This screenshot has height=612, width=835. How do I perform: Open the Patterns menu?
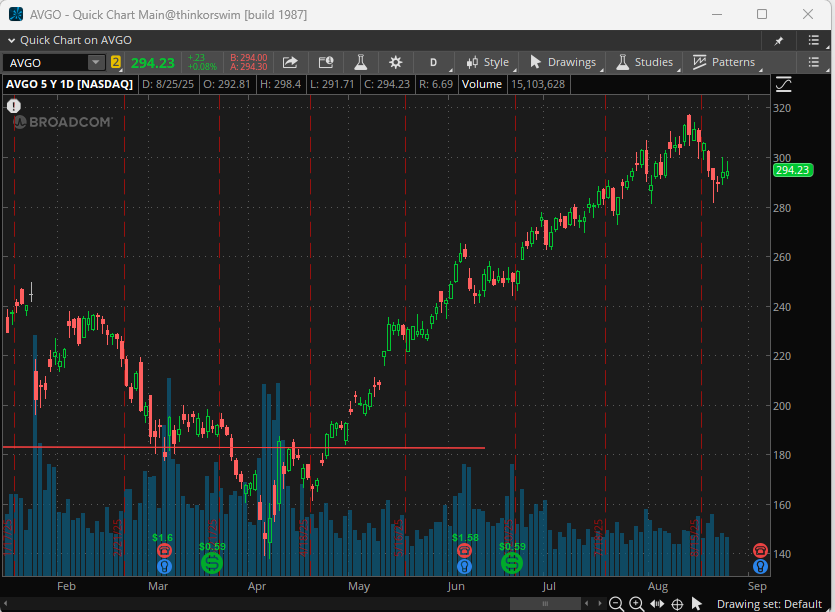click(724, 62)
